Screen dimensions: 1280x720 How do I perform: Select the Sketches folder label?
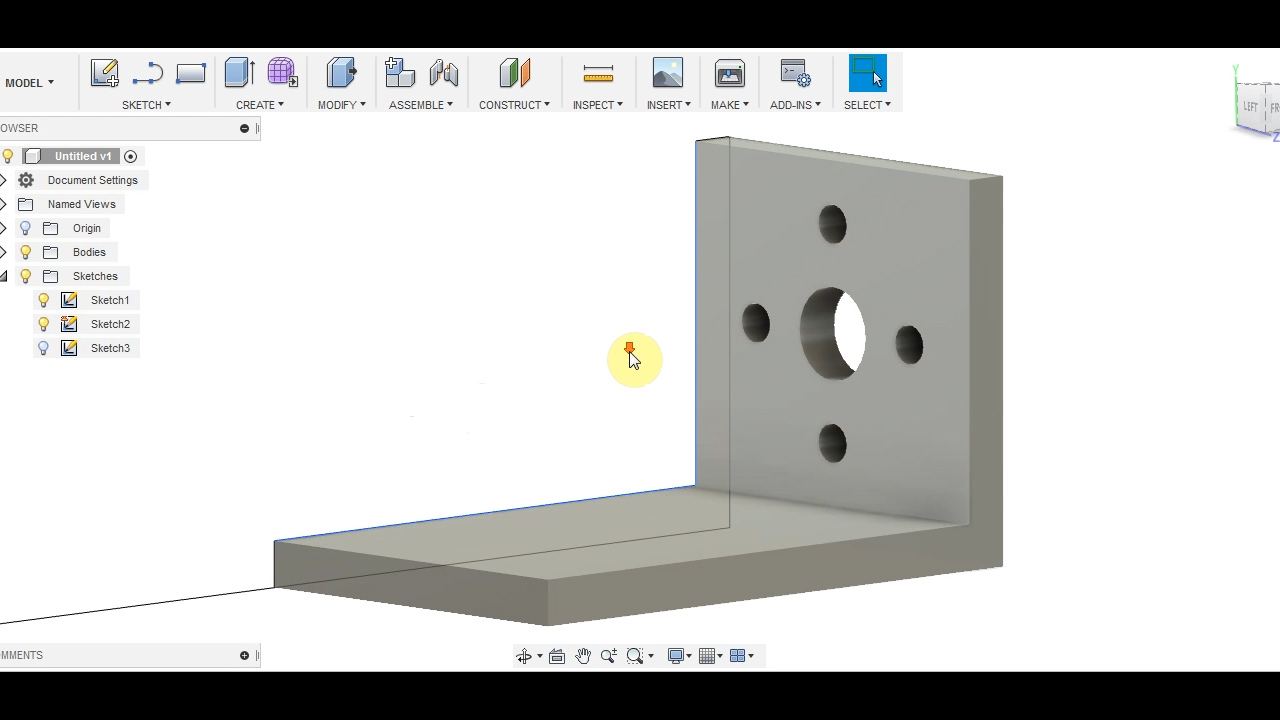[95, 276]
